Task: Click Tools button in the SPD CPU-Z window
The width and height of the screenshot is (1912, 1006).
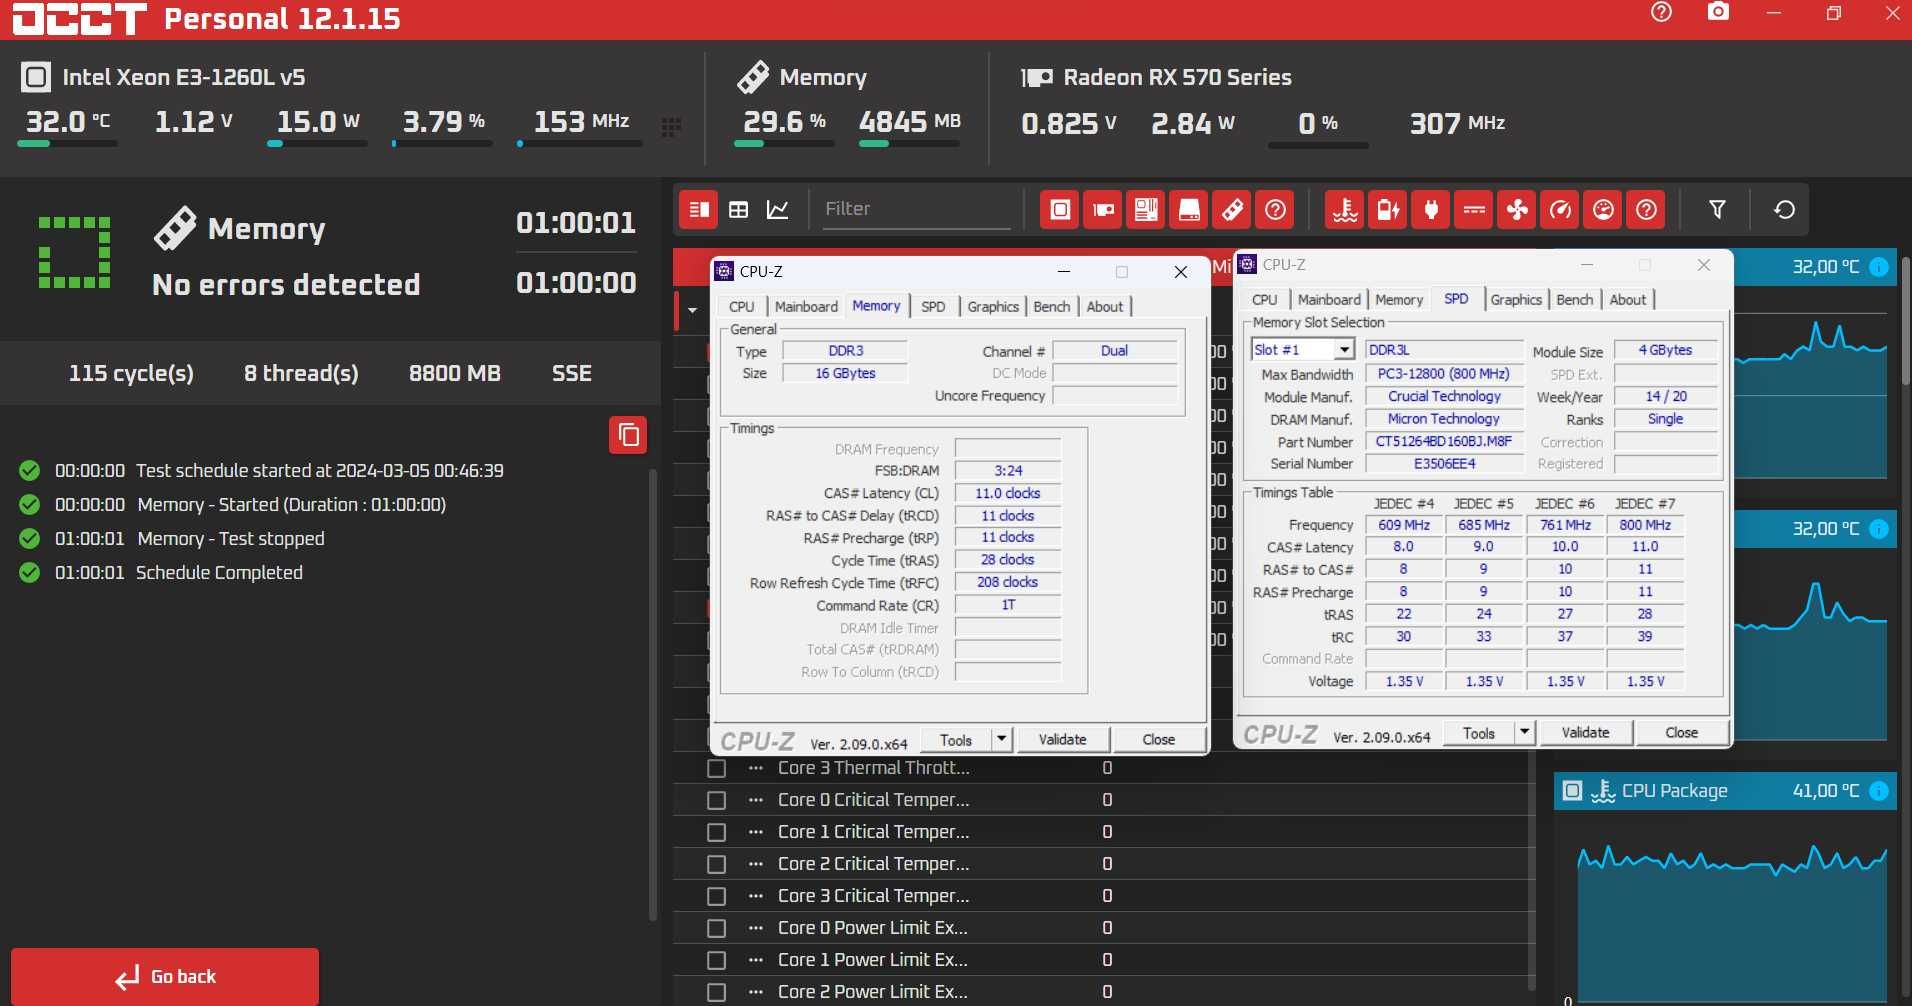Action: [1478, 733]
